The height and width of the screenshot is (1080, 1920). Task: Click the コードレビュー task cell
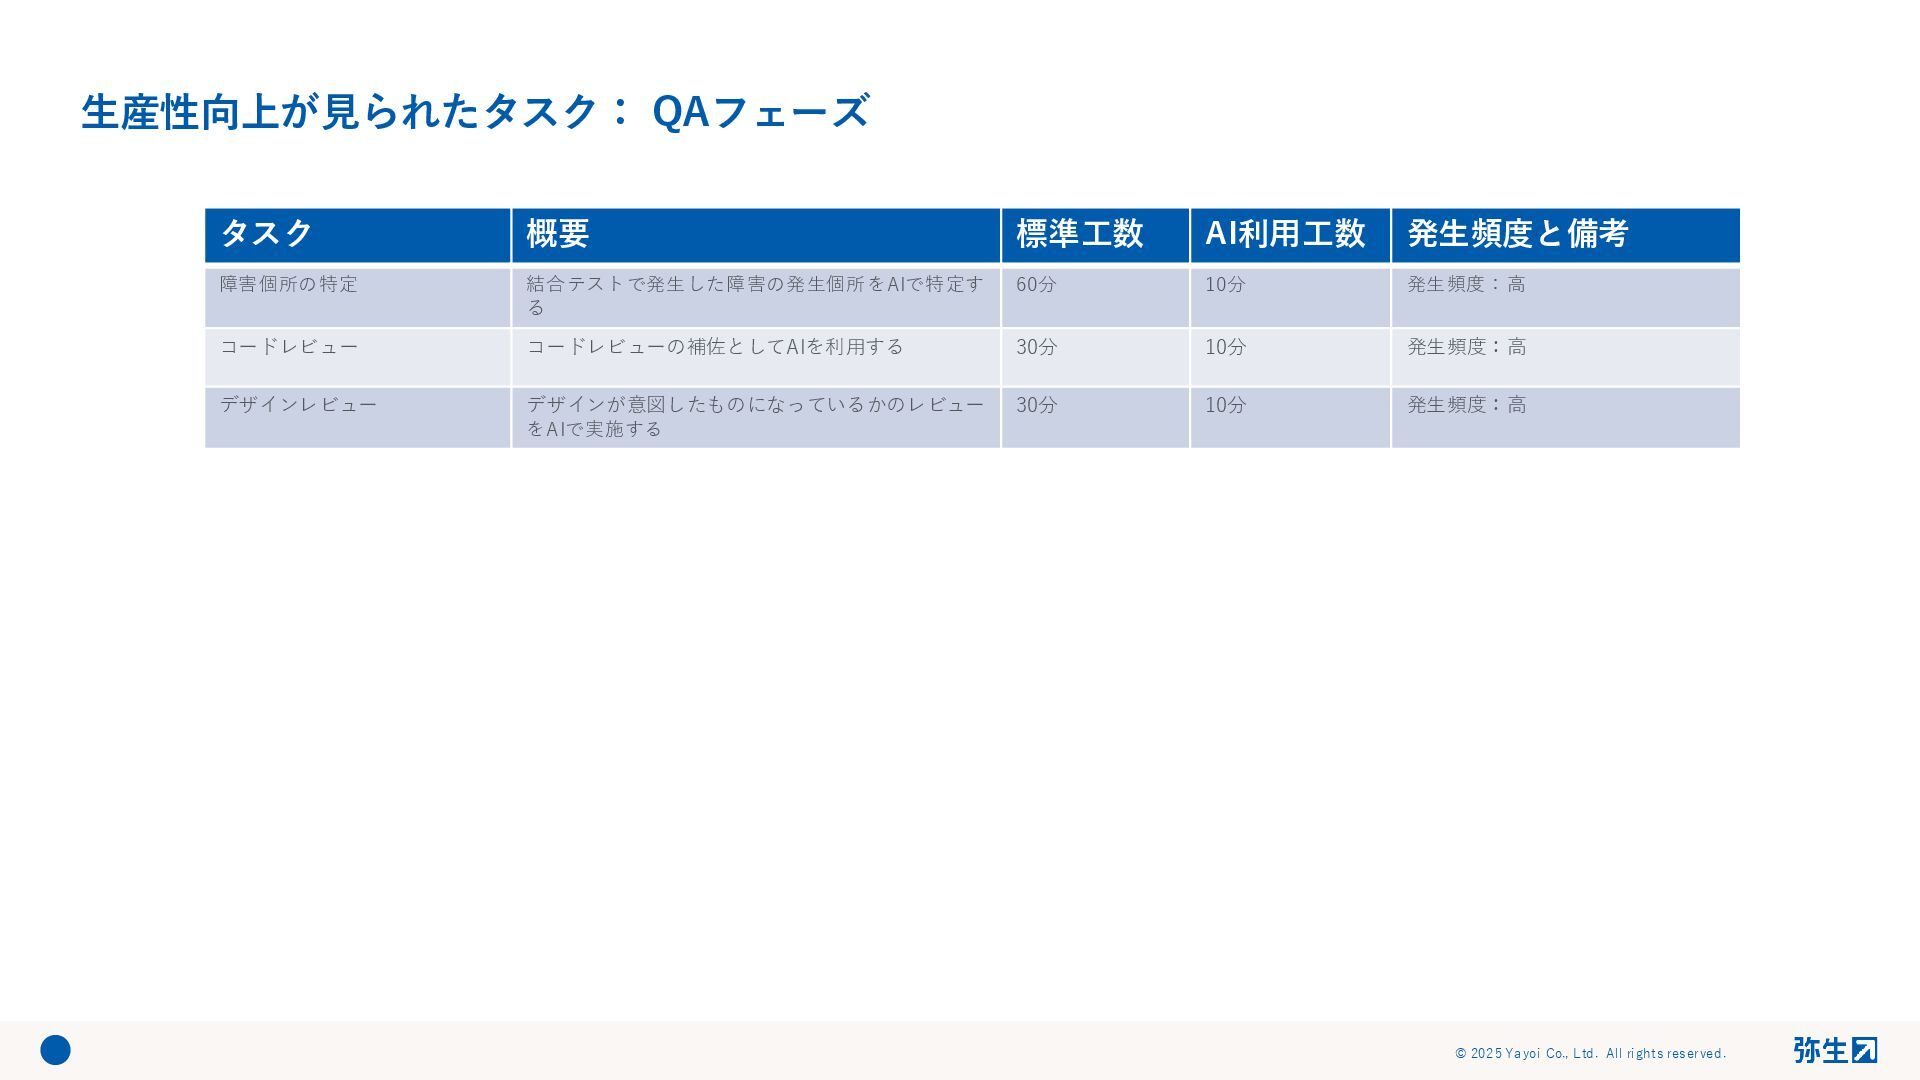[357, 357]
